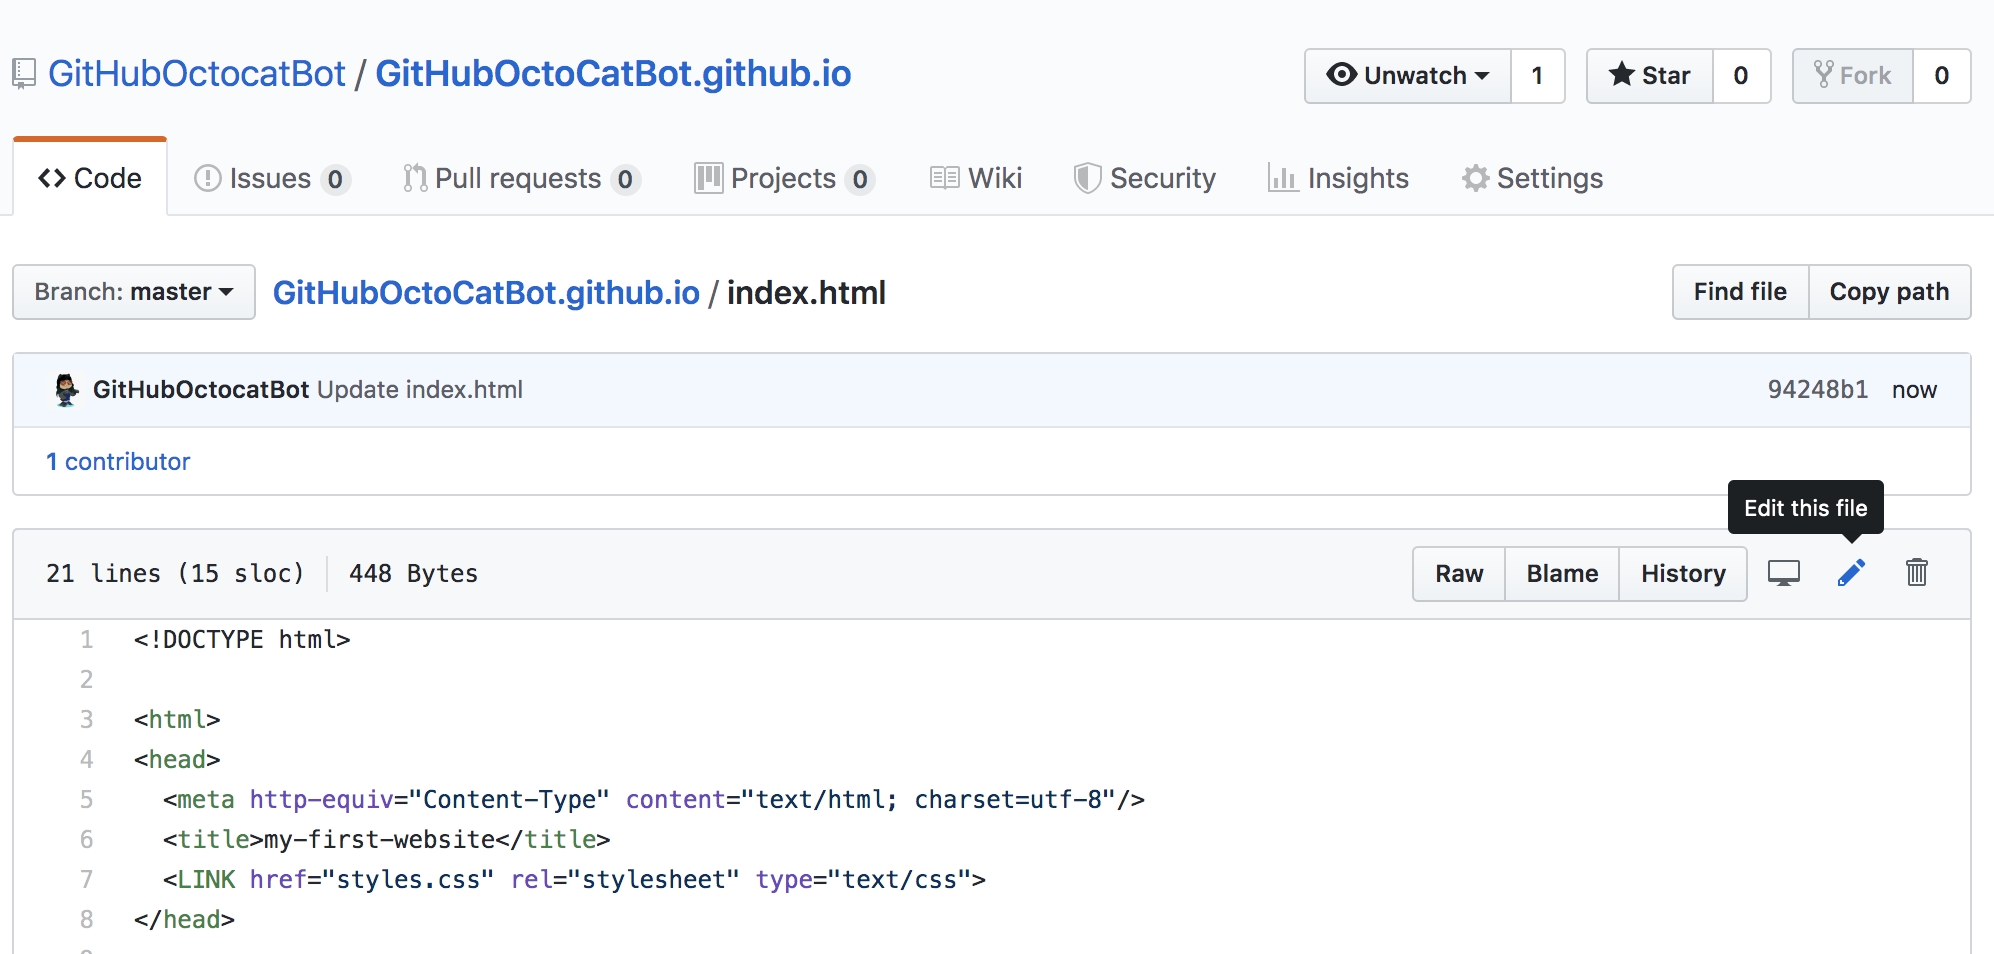Open the Wiki tab

coord(976,178)
